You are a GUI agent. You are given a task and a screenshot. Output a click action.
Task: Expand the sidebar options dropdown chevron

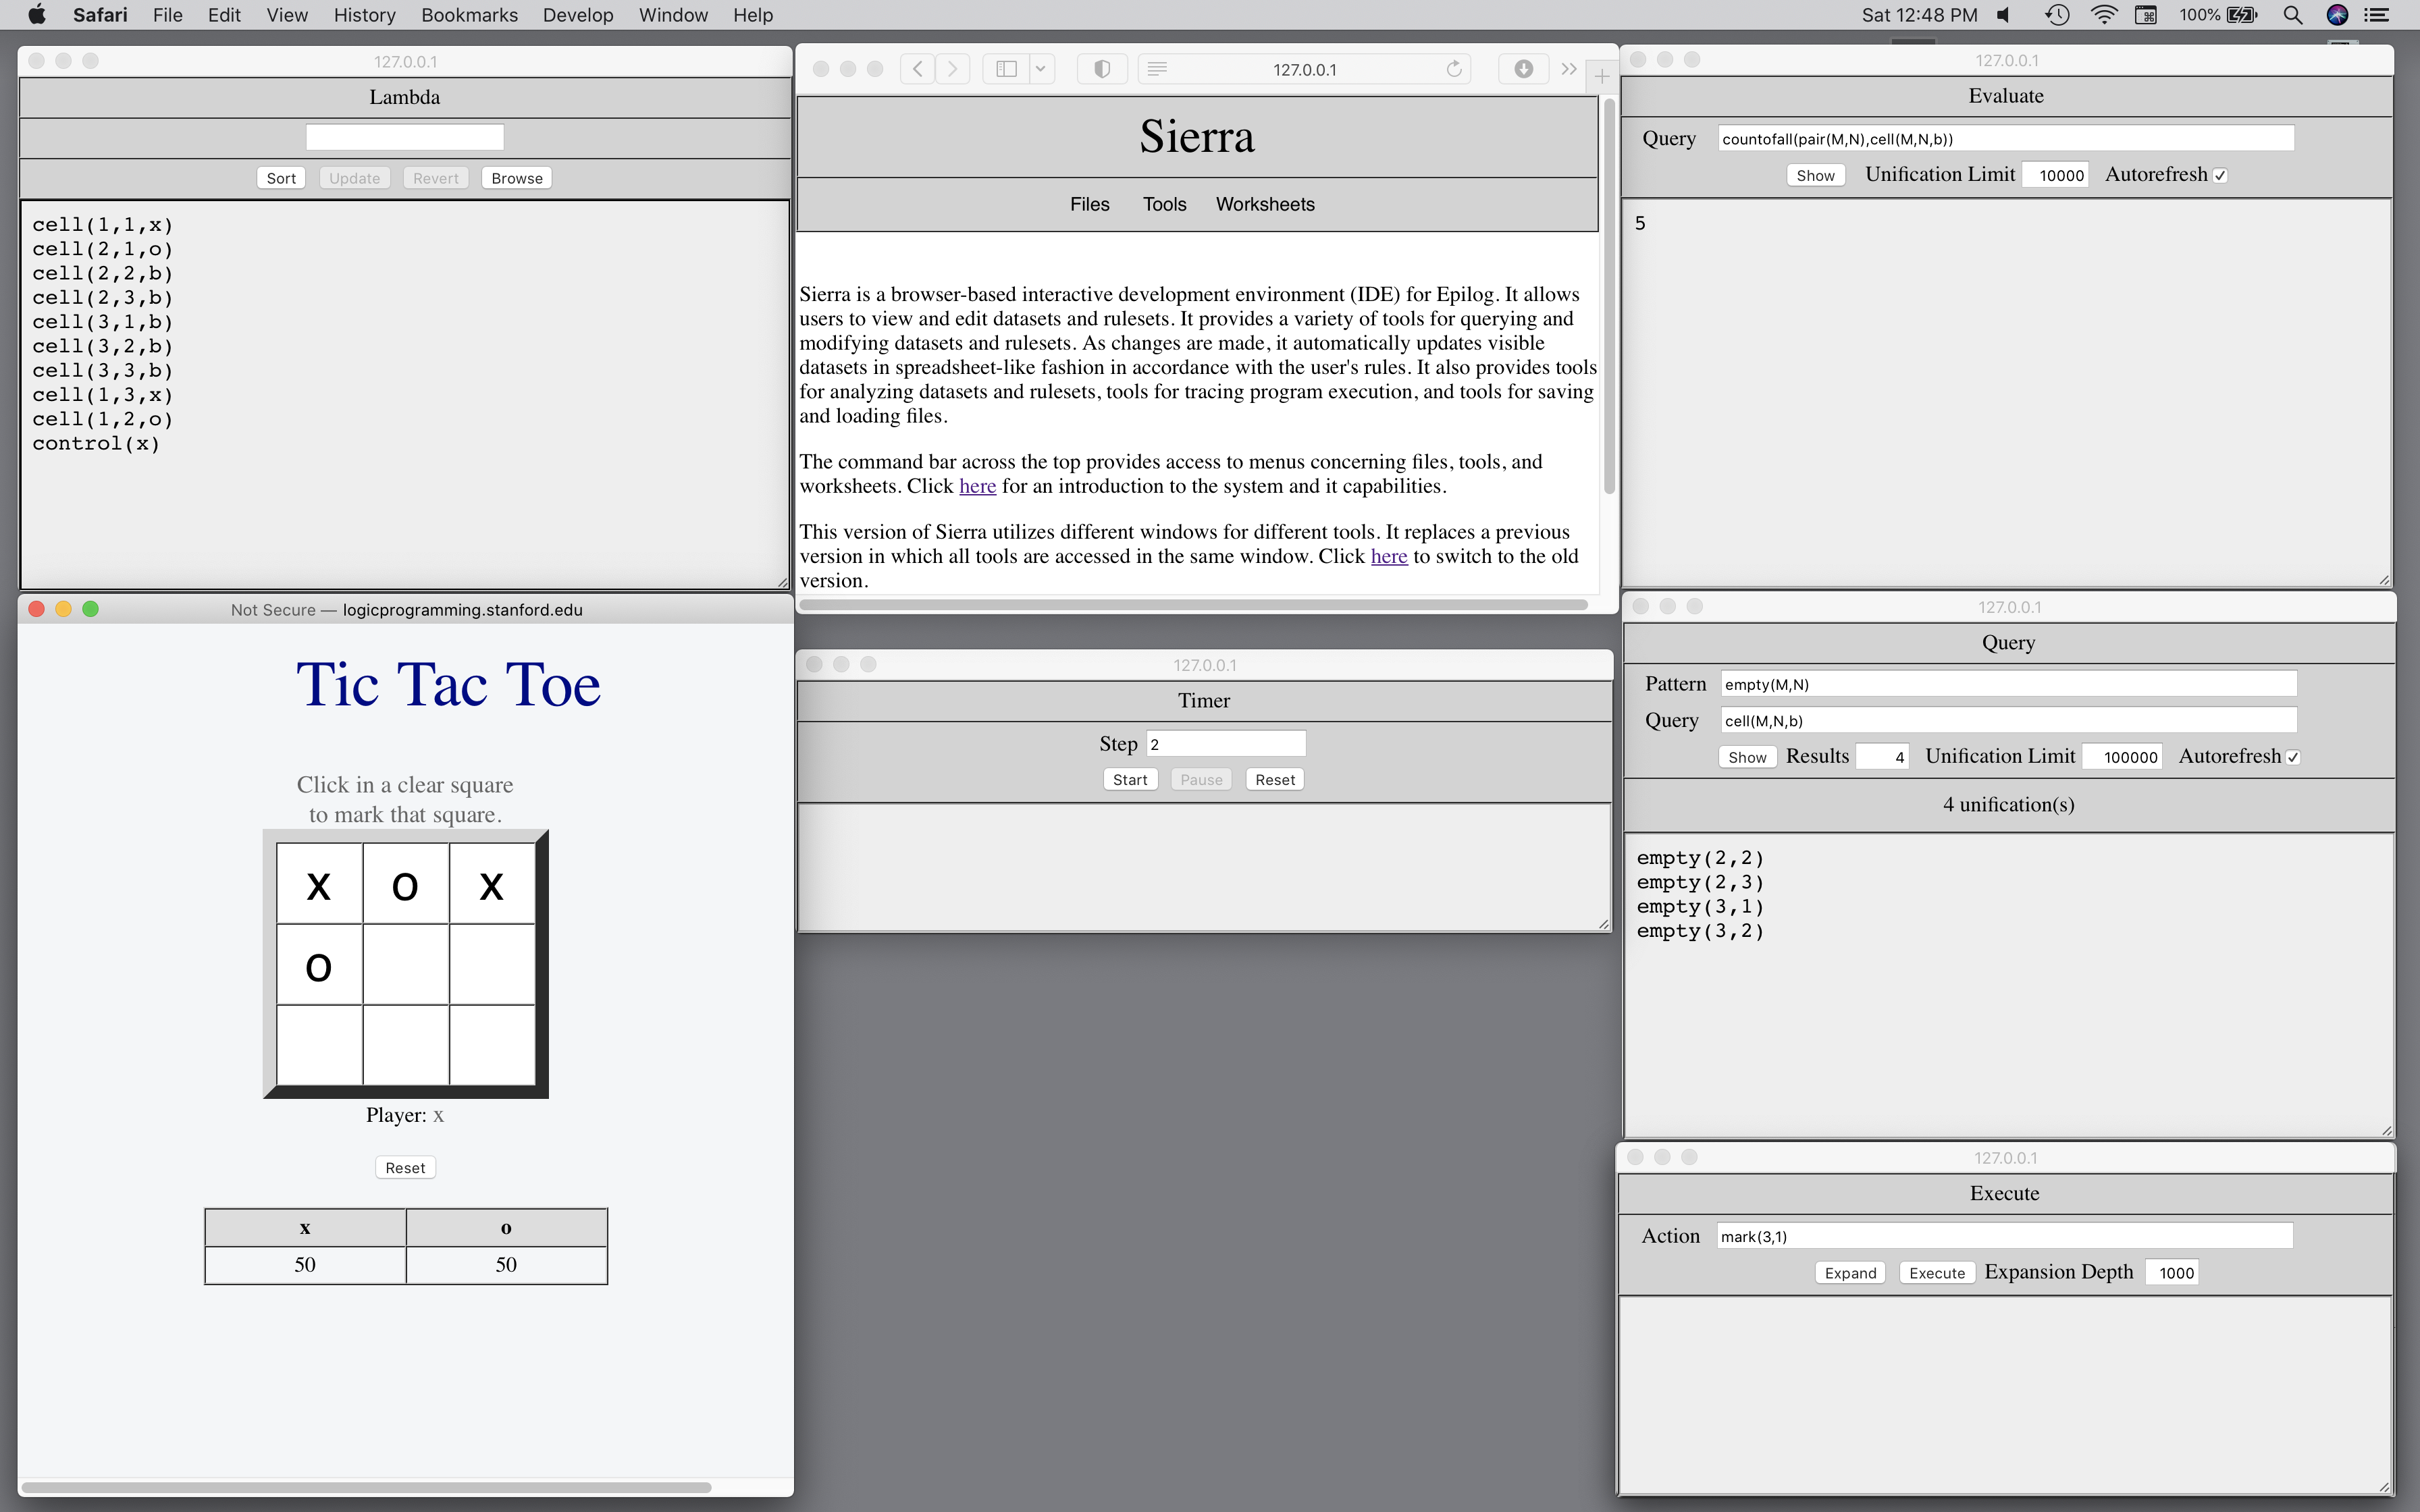click(x=1040, y=69)
